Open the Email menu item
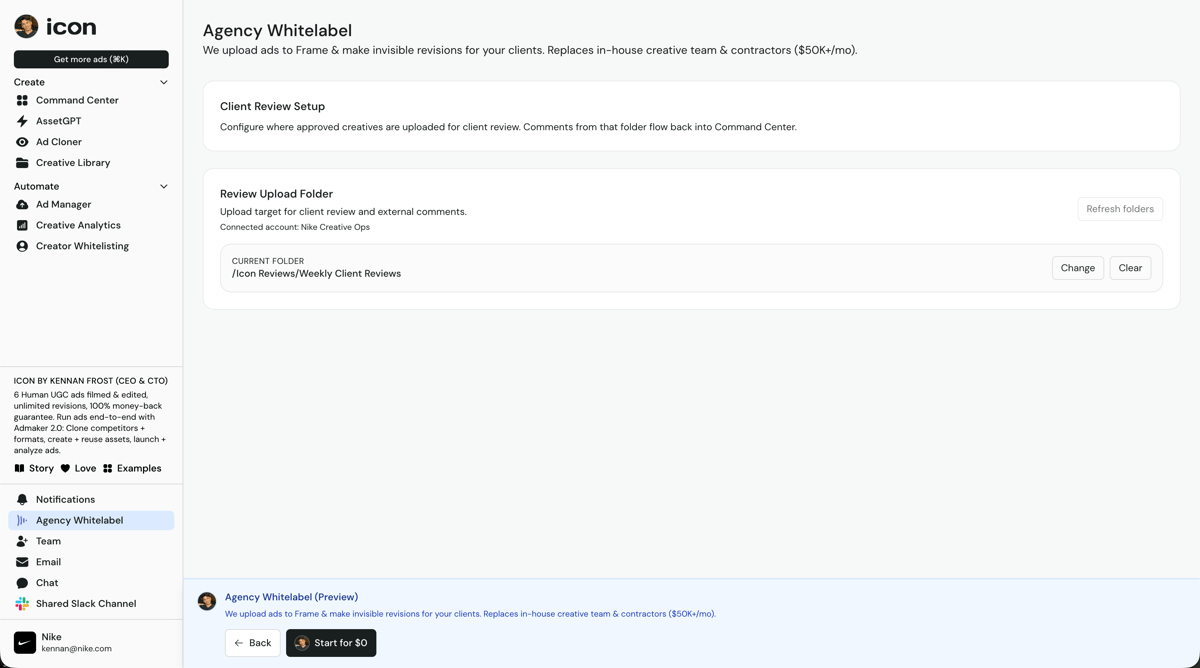Screen dimensions: 1200x668 tap(48, 562)
